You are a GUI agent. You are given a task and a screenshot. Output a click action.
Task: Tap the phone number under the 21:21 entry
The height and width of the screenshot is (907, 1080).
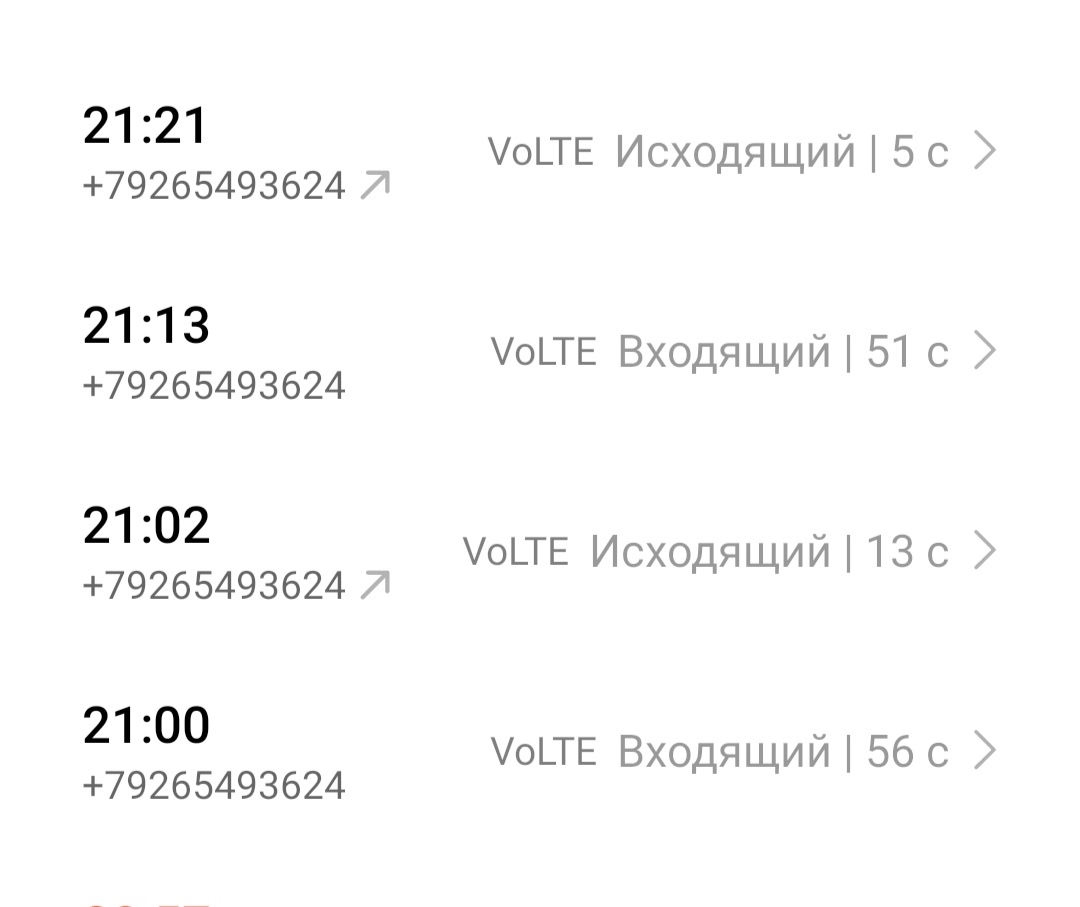[214, 186]
